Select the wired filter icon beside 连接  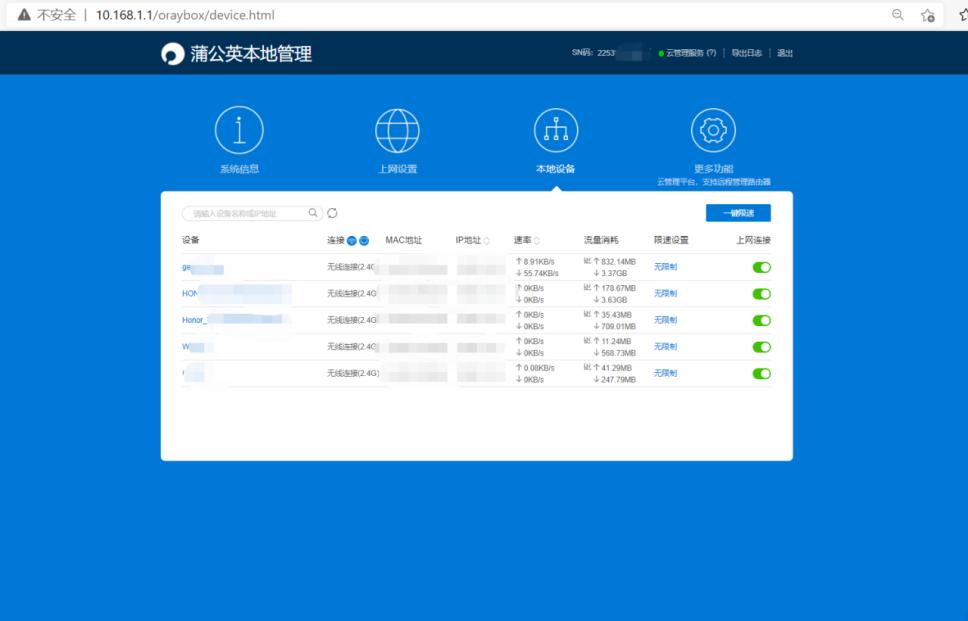[365, 240]
